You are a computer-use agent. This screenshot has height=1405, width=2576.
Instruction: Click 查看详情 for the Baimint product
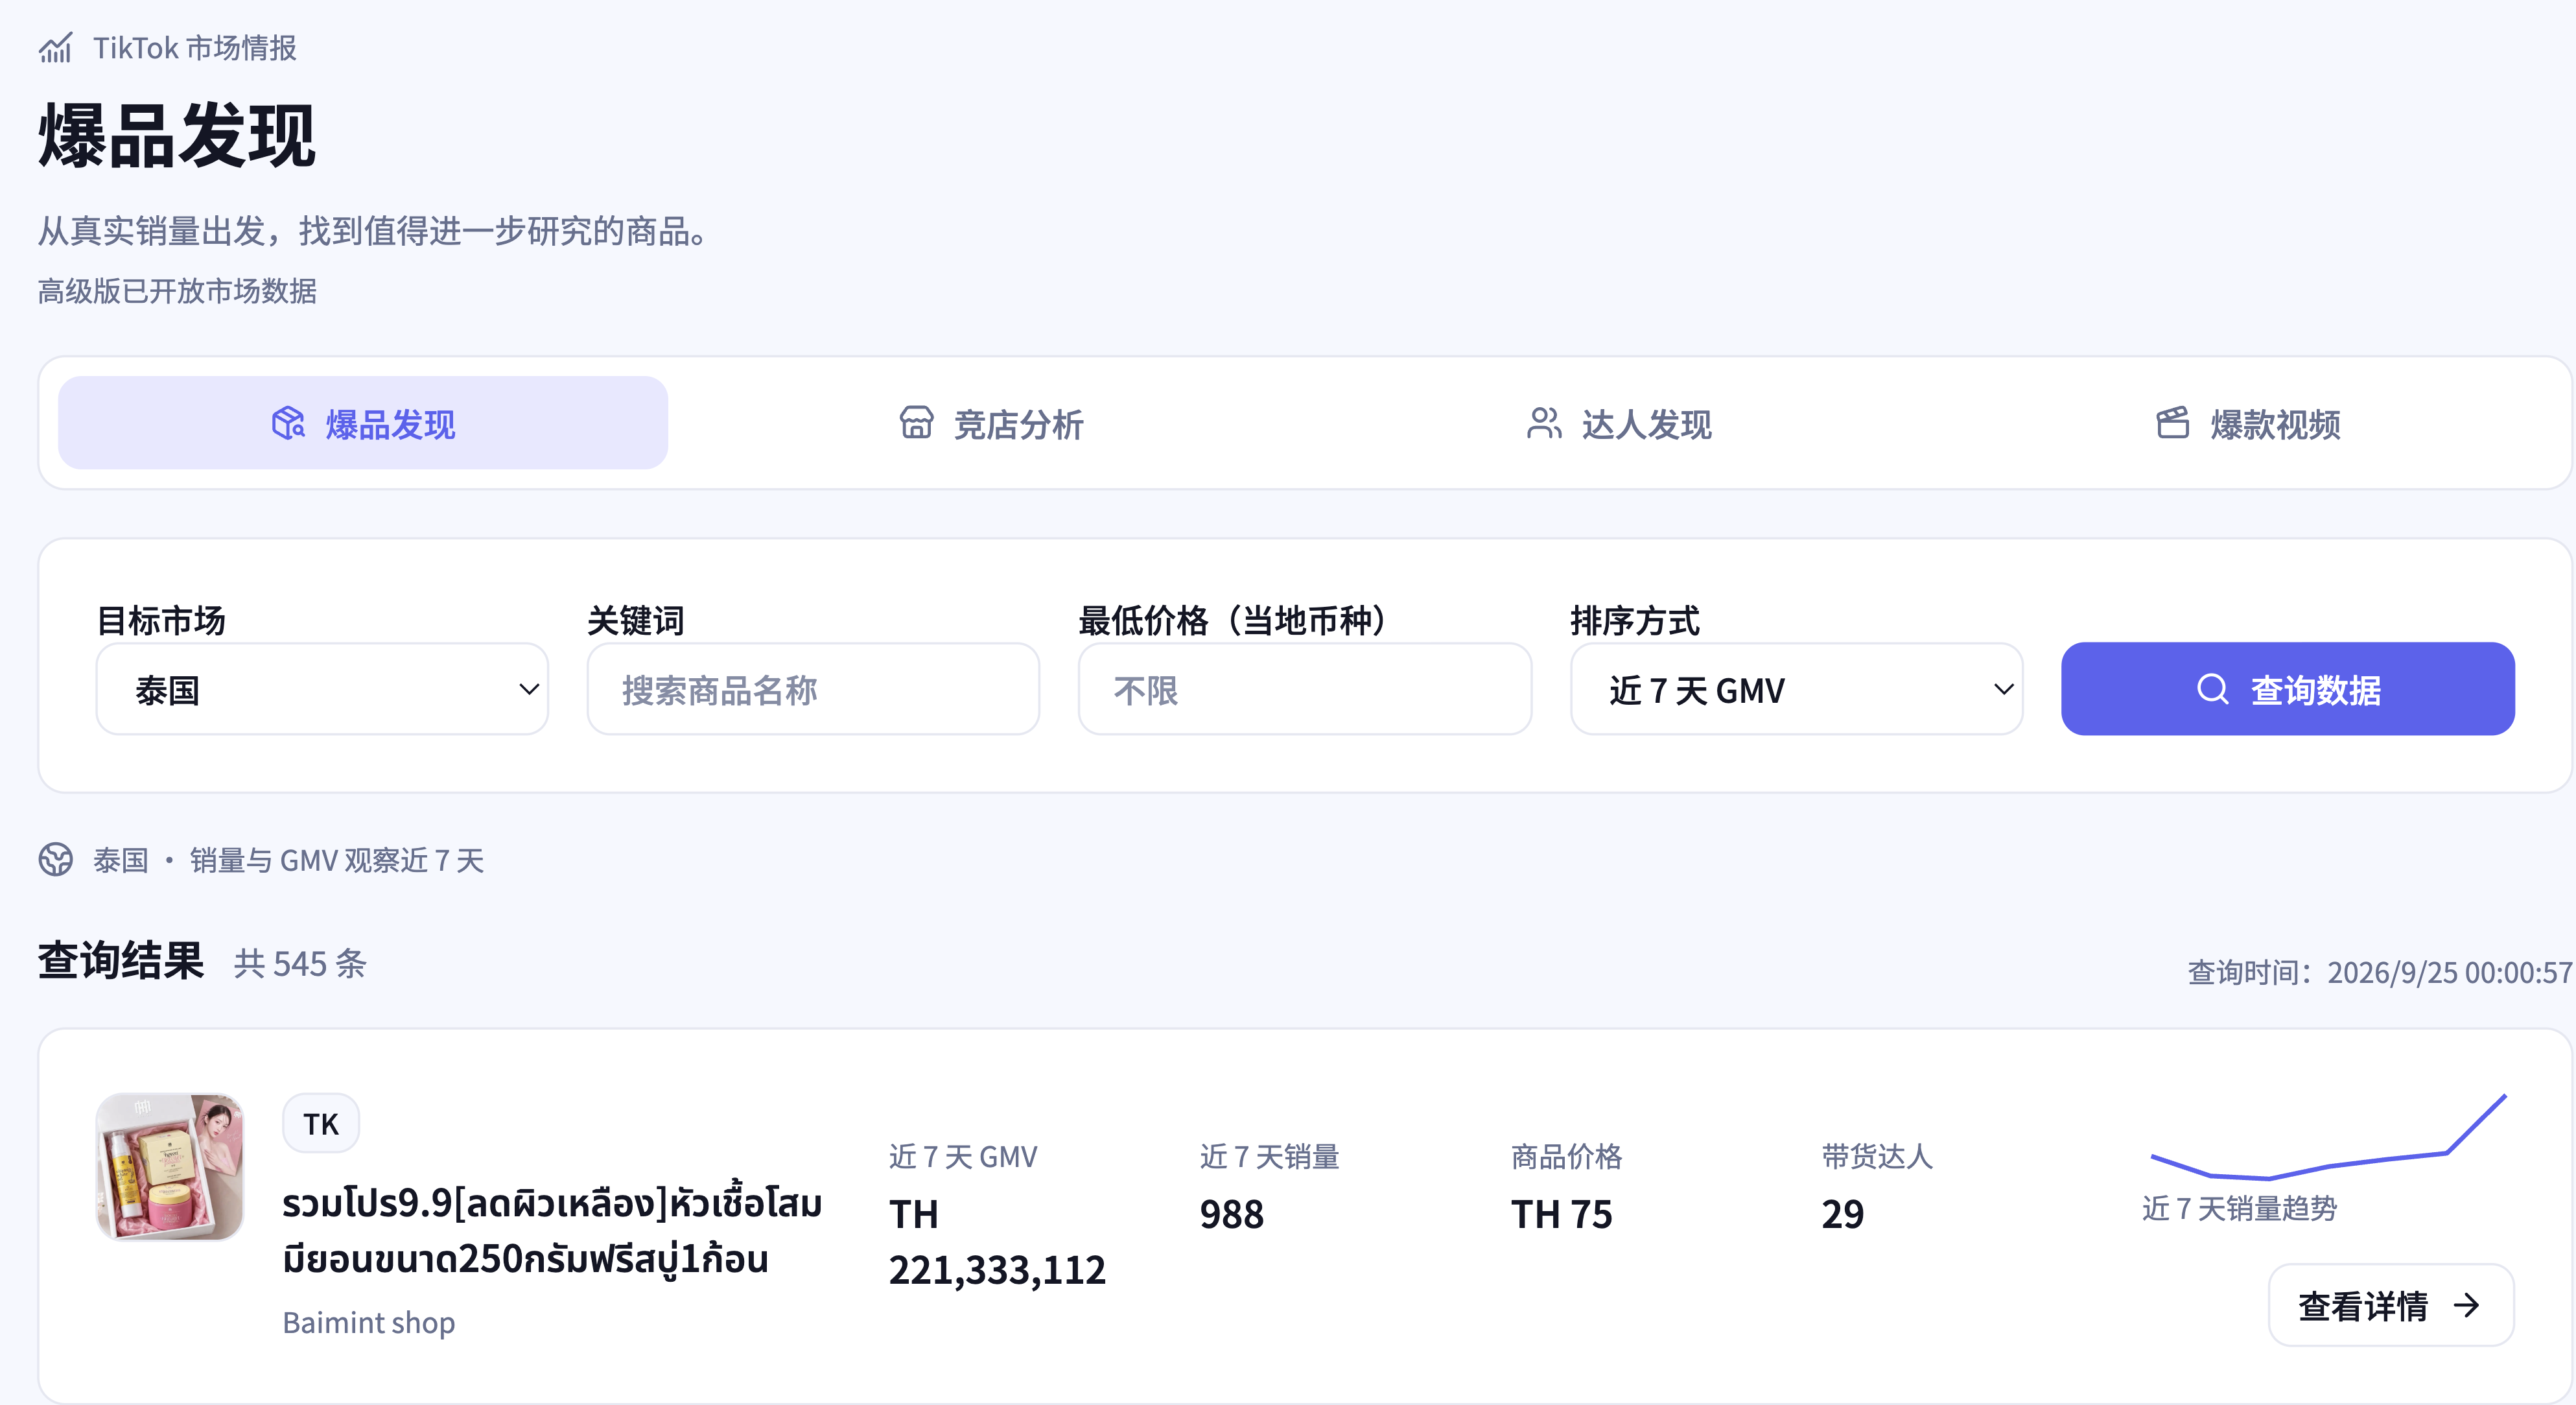(x=2390, y=1305)
